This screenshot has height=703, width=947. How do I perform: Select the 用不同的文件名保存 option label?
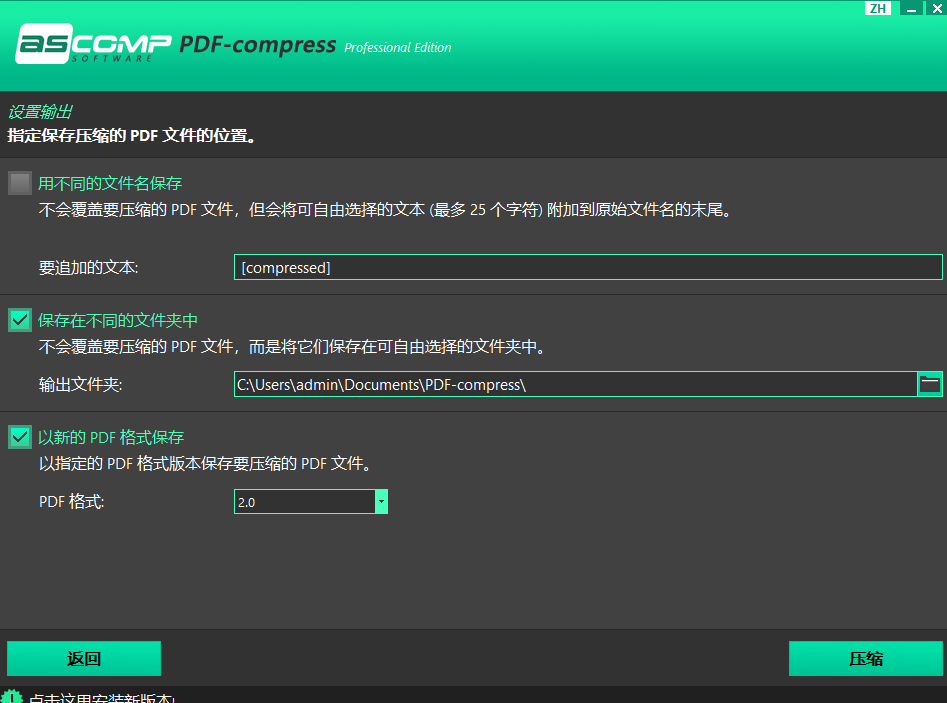click(x=110, y=183)
